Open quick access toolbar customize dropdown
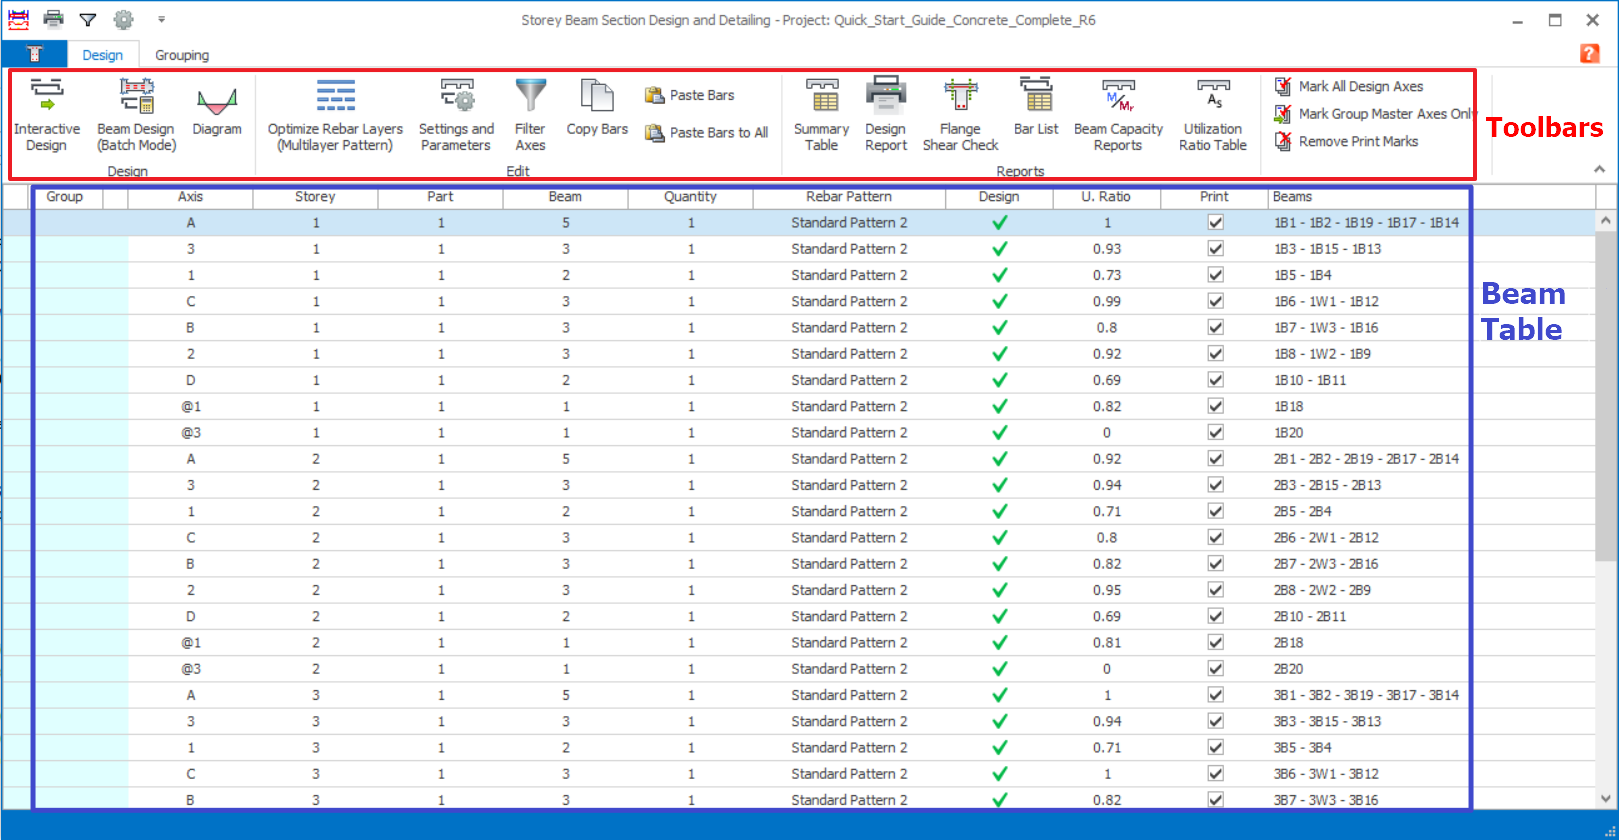 [x=161, y=19]
